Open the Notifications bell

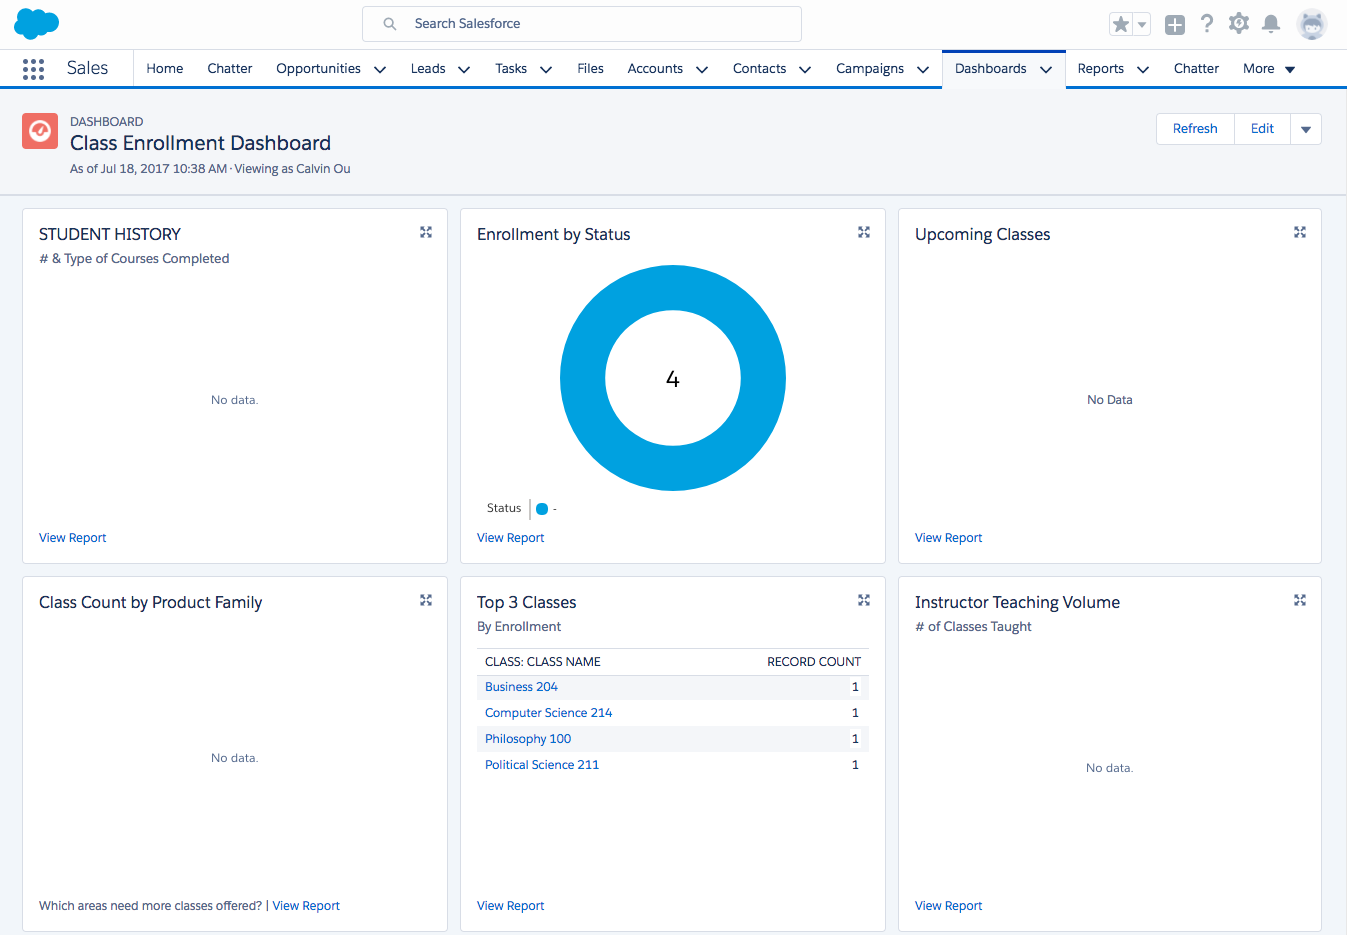[x=1271, y=24]
